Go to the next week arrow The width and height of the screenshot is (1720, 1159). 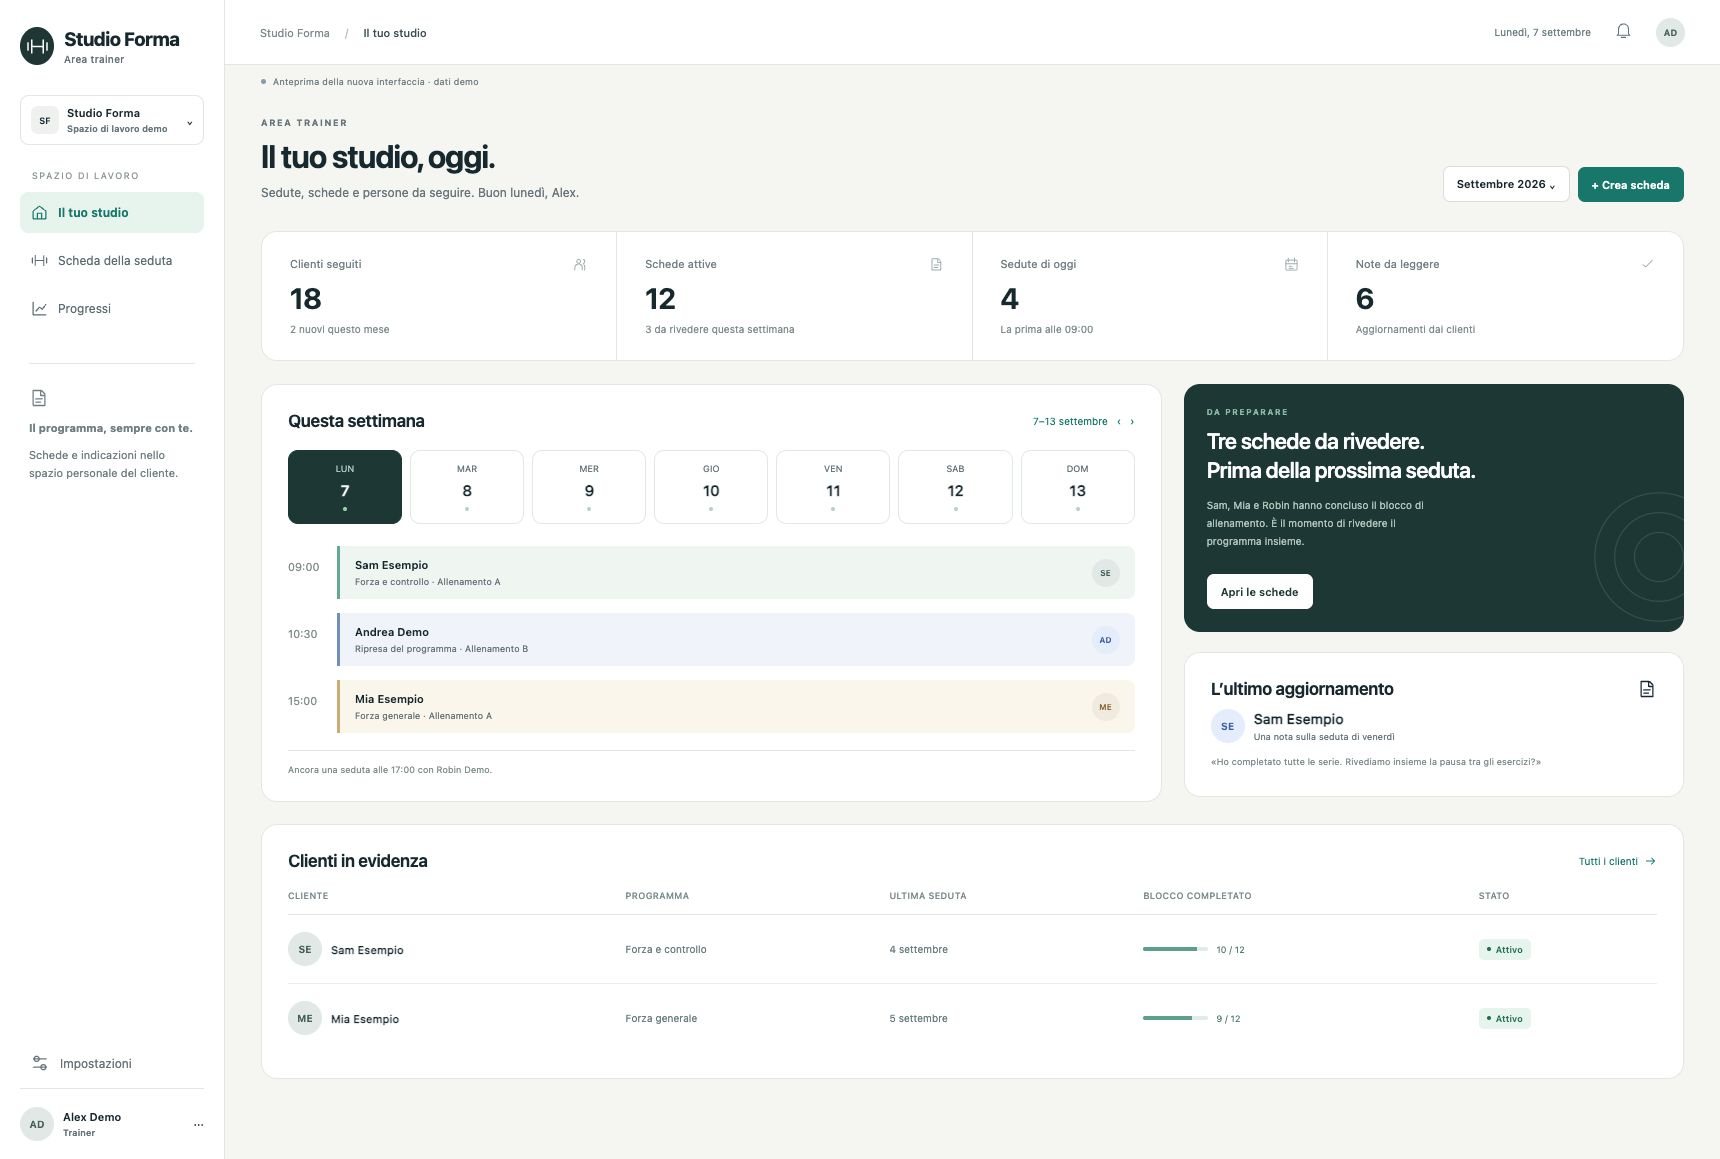pyautogui.click(x=1132, y=422)
